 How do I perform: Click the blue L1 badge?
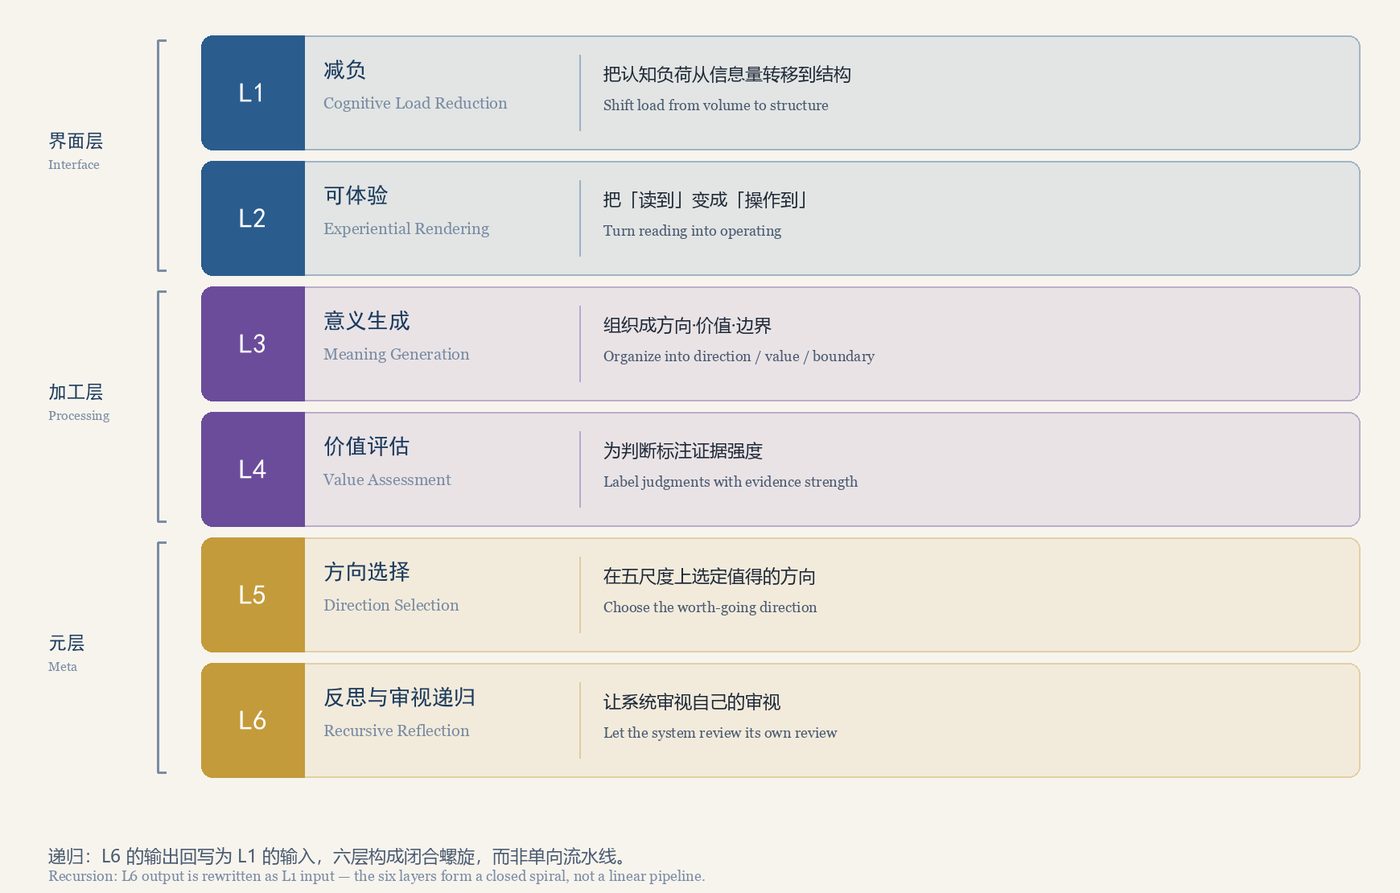(253, 93)
